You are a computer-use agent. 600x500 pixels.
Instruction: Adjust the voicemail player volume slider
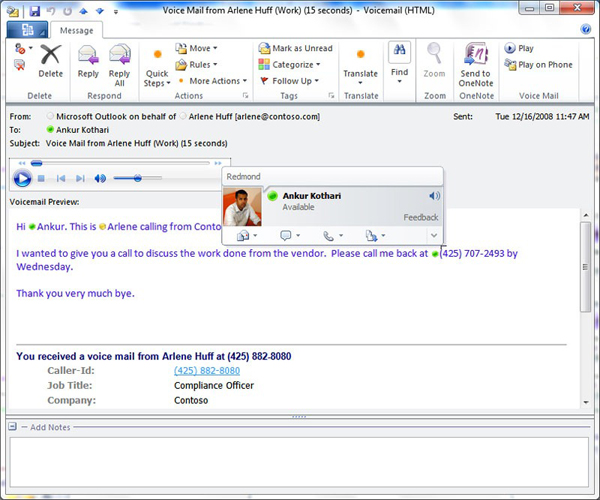point(138,178)
